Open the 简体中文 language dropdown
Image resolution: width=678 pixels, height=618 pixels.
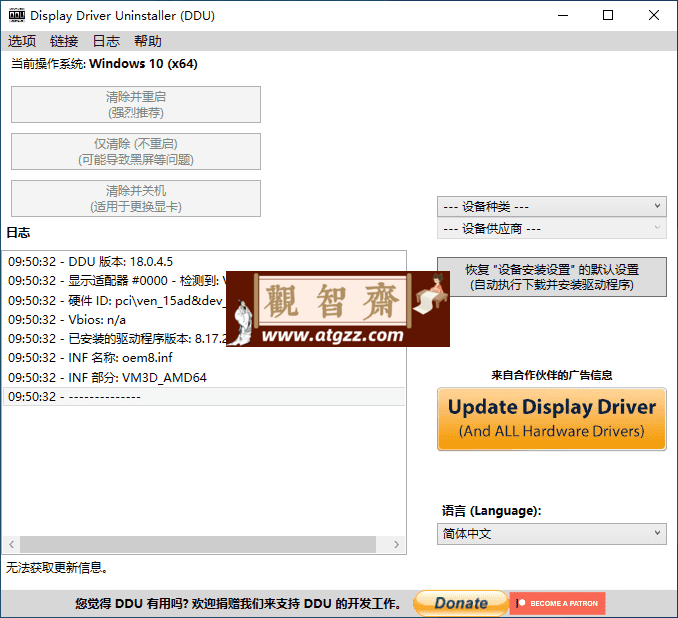click(552, 534)
